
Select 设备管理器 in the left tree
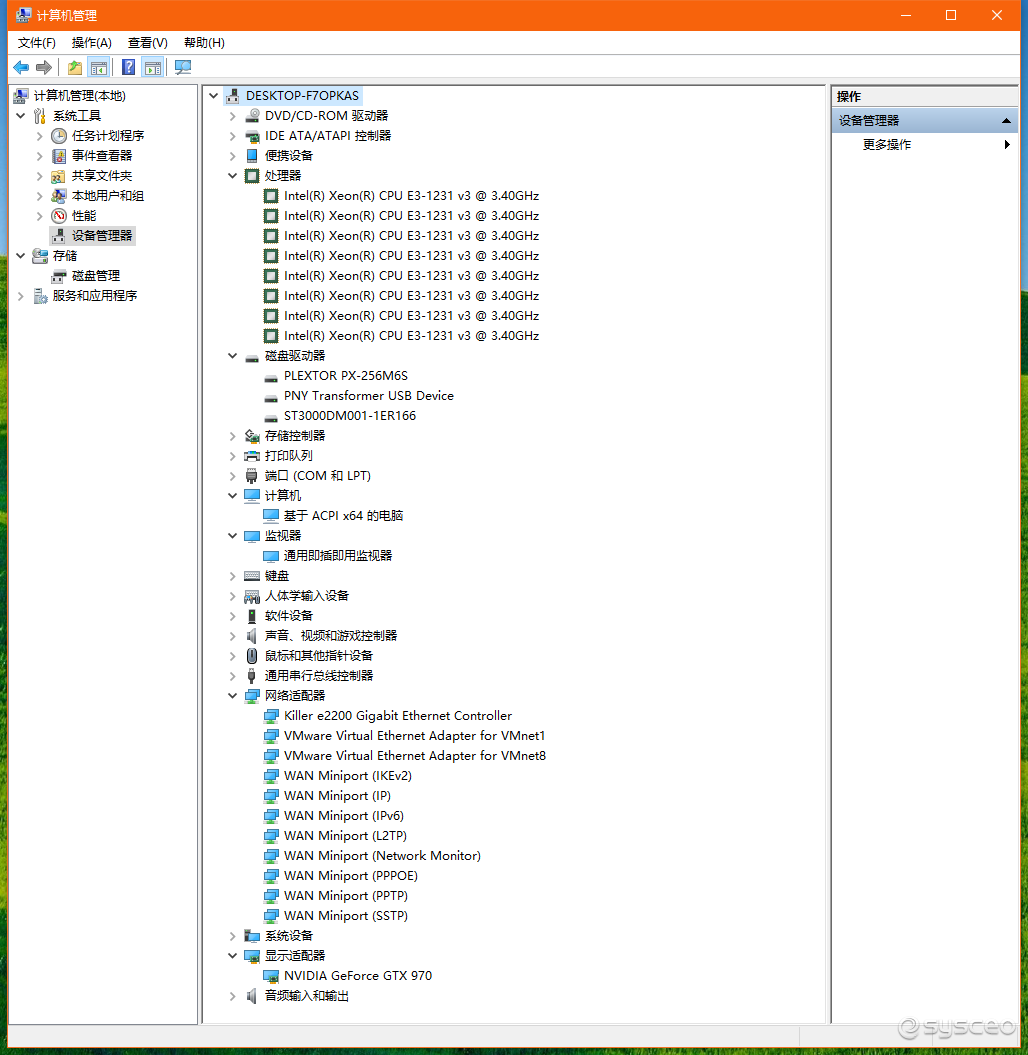point(102,235)
